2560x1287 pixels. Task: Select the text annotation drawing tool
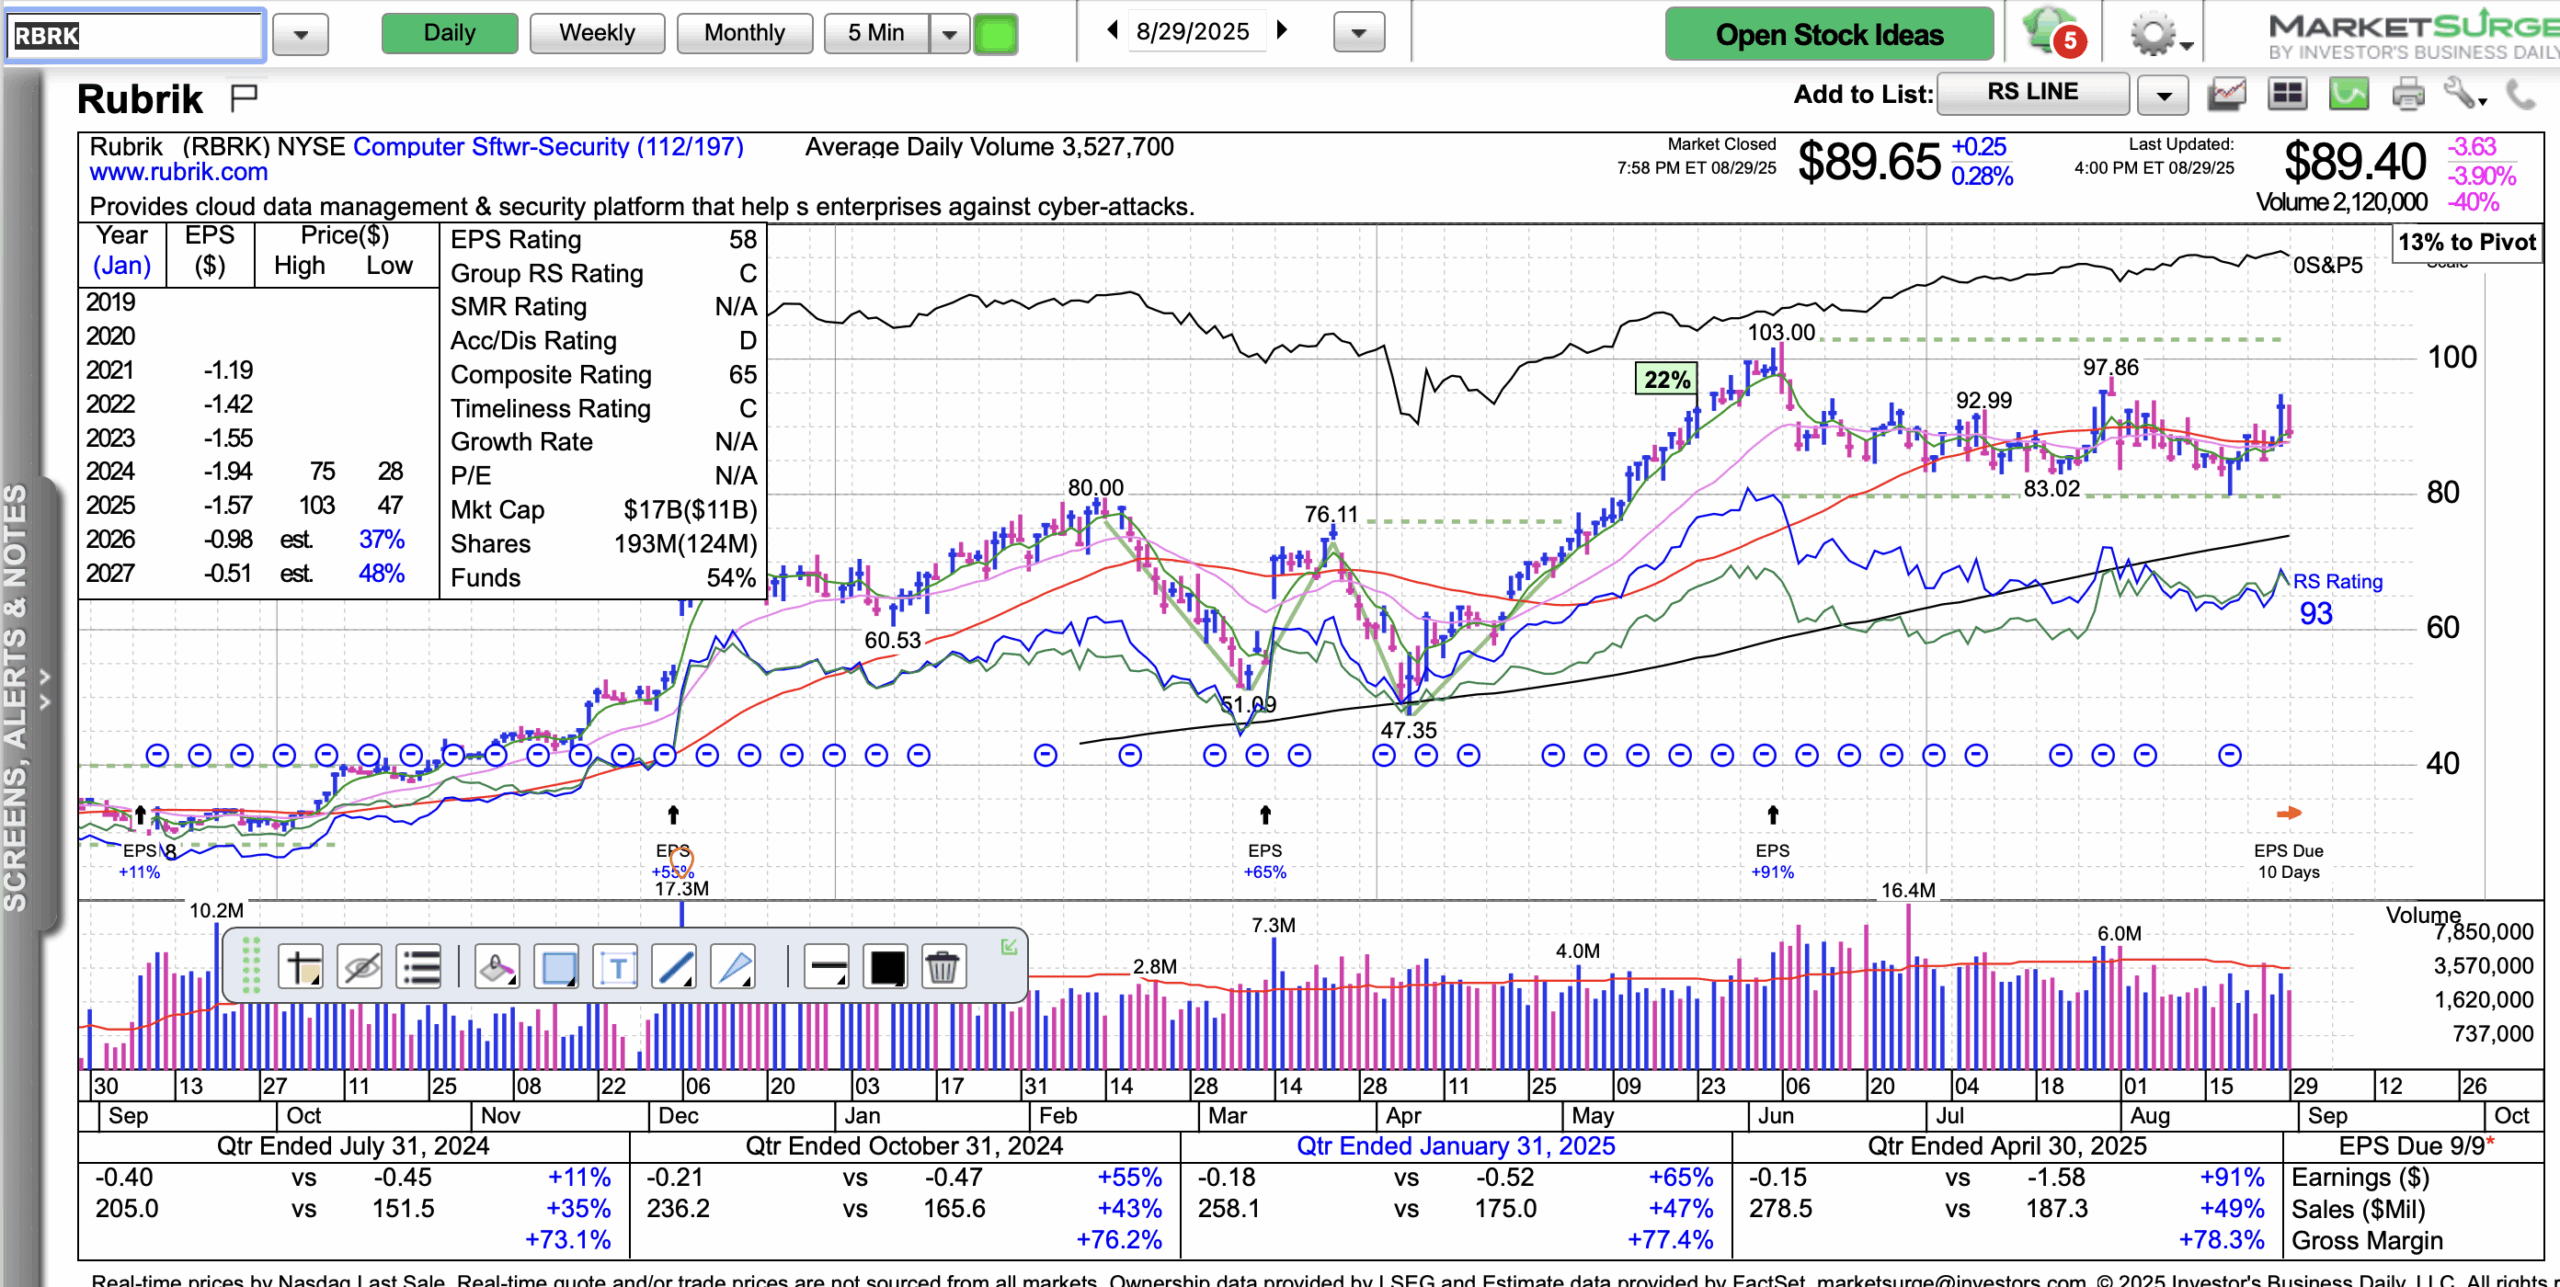pyautogui.click(x=616, y=967)
